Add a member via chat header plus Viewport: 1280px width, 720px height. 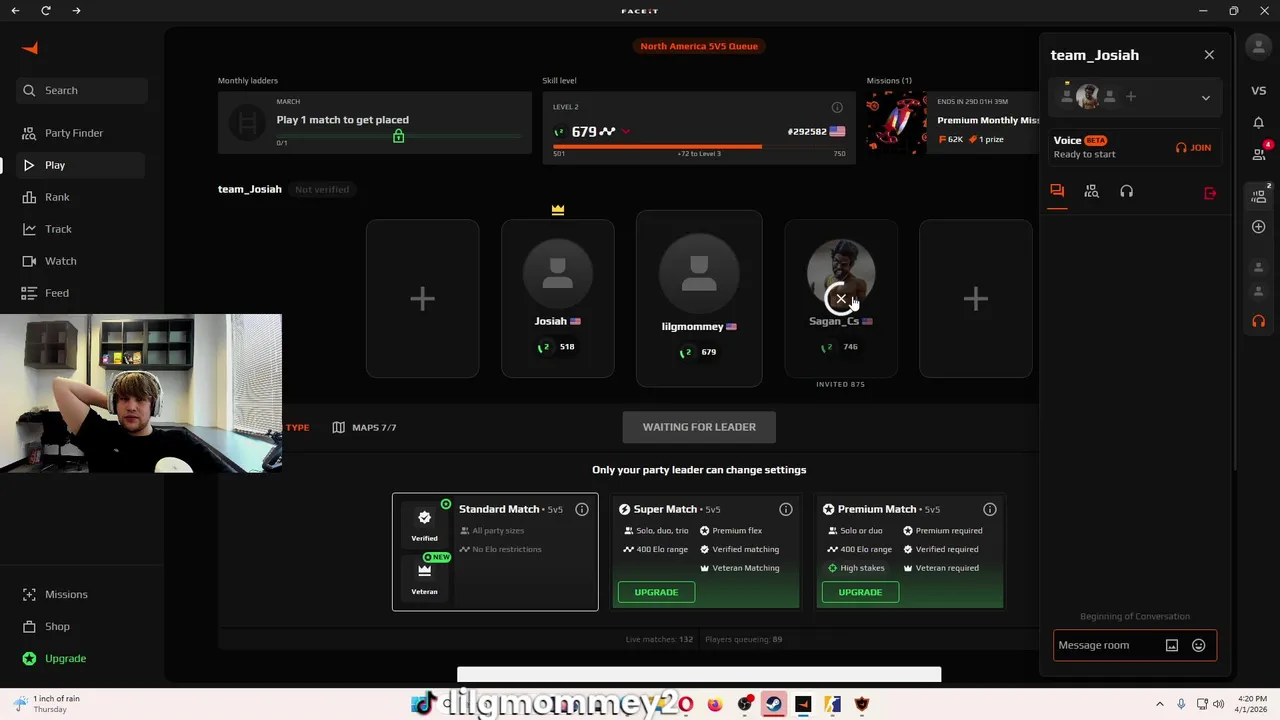click(x=1131, y=97)
